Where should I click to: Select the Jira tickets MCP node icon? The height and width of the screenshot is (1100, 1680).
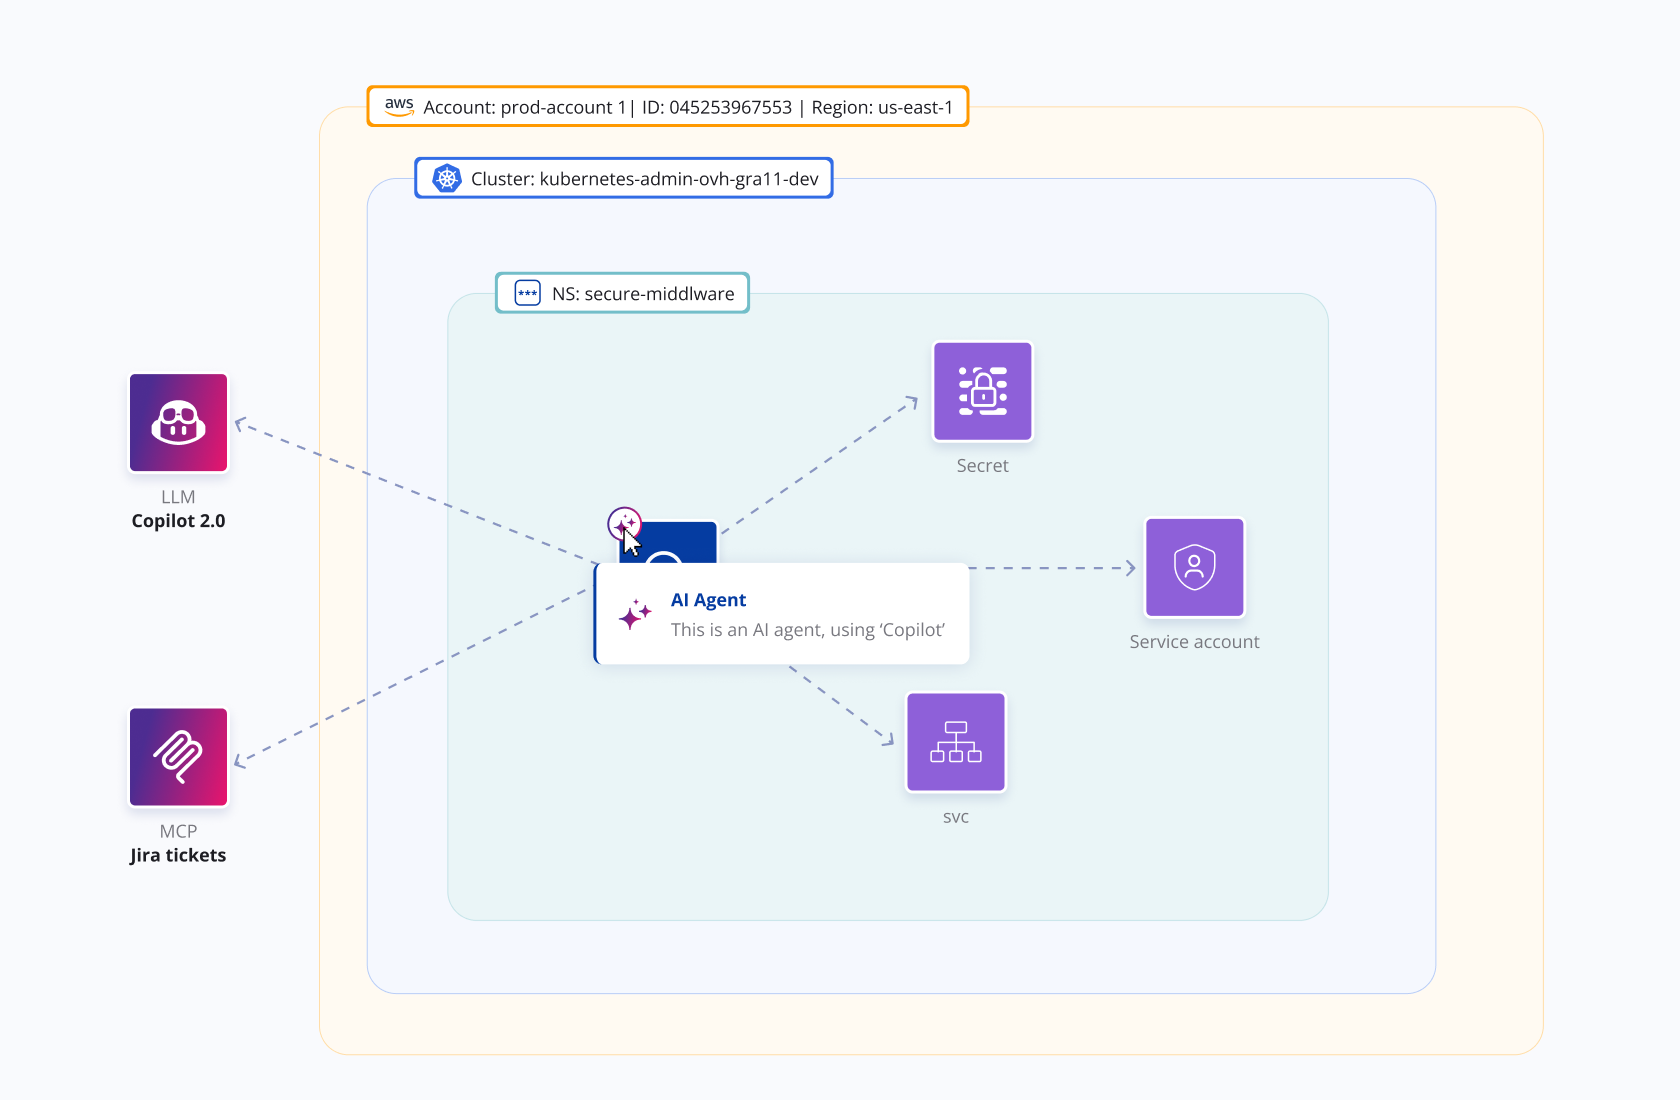pos(178,757)
